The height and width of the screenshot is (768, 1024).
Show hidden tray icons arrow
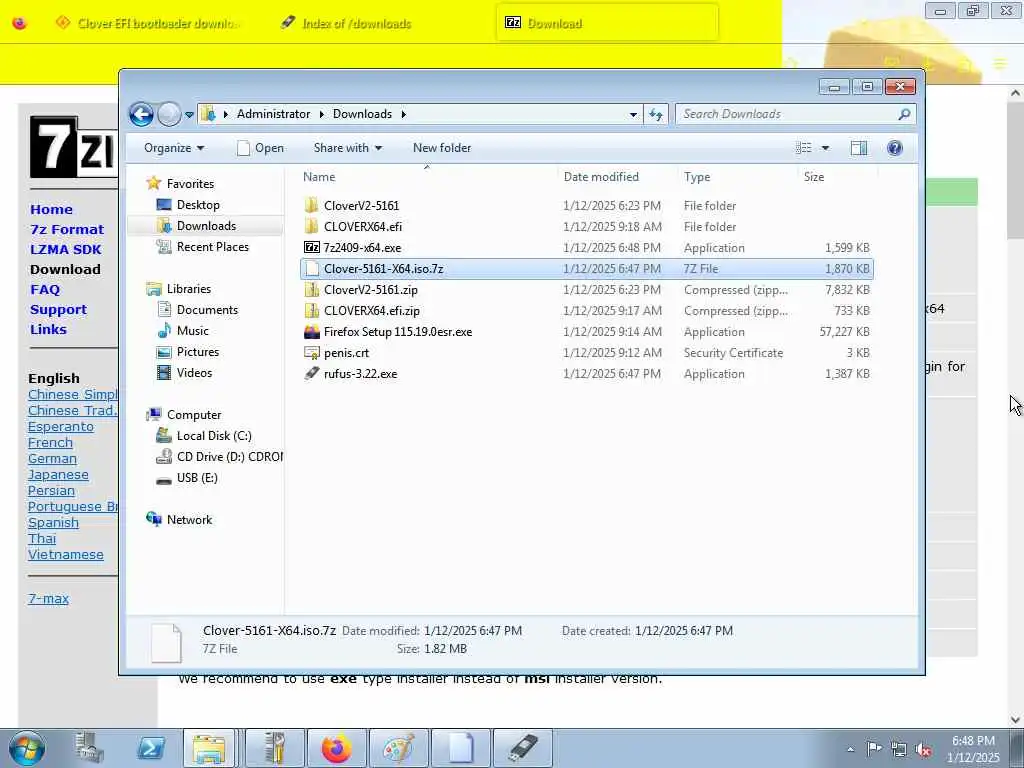coord(850,750)
